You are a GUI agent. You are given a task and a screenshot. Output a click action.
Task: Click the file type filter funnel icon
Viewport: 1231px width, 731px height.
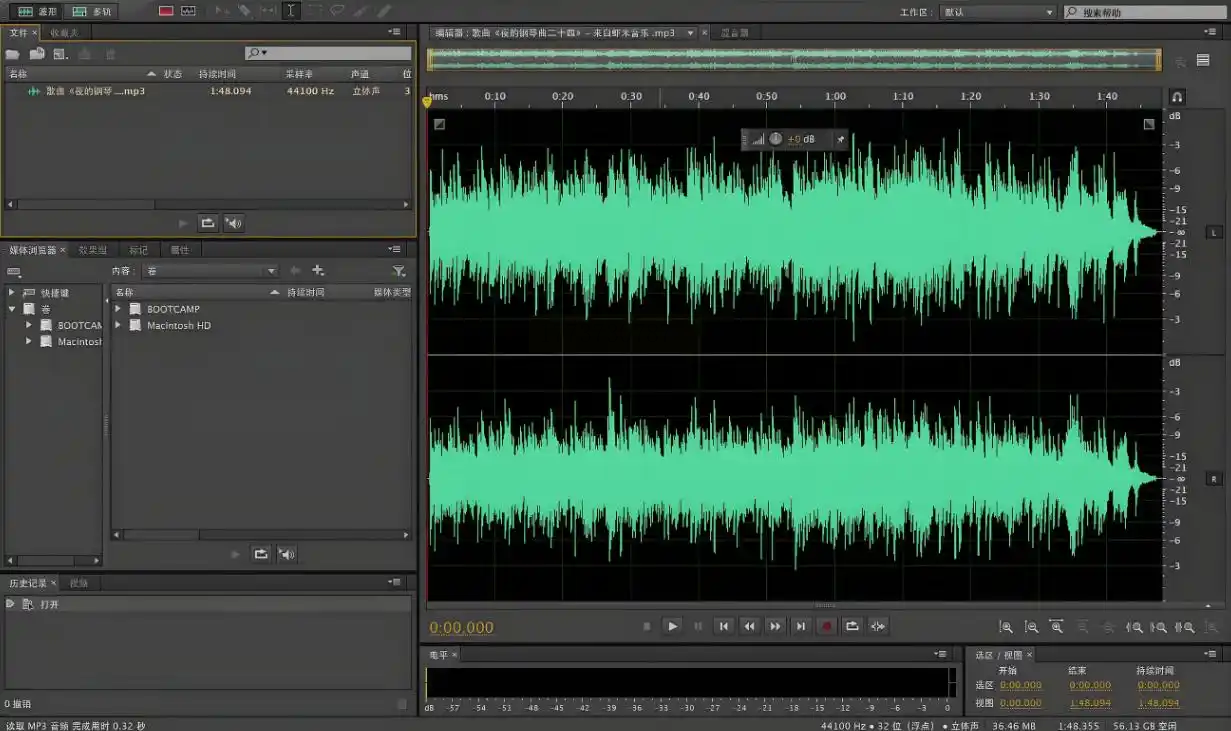[x=399, y=271]
